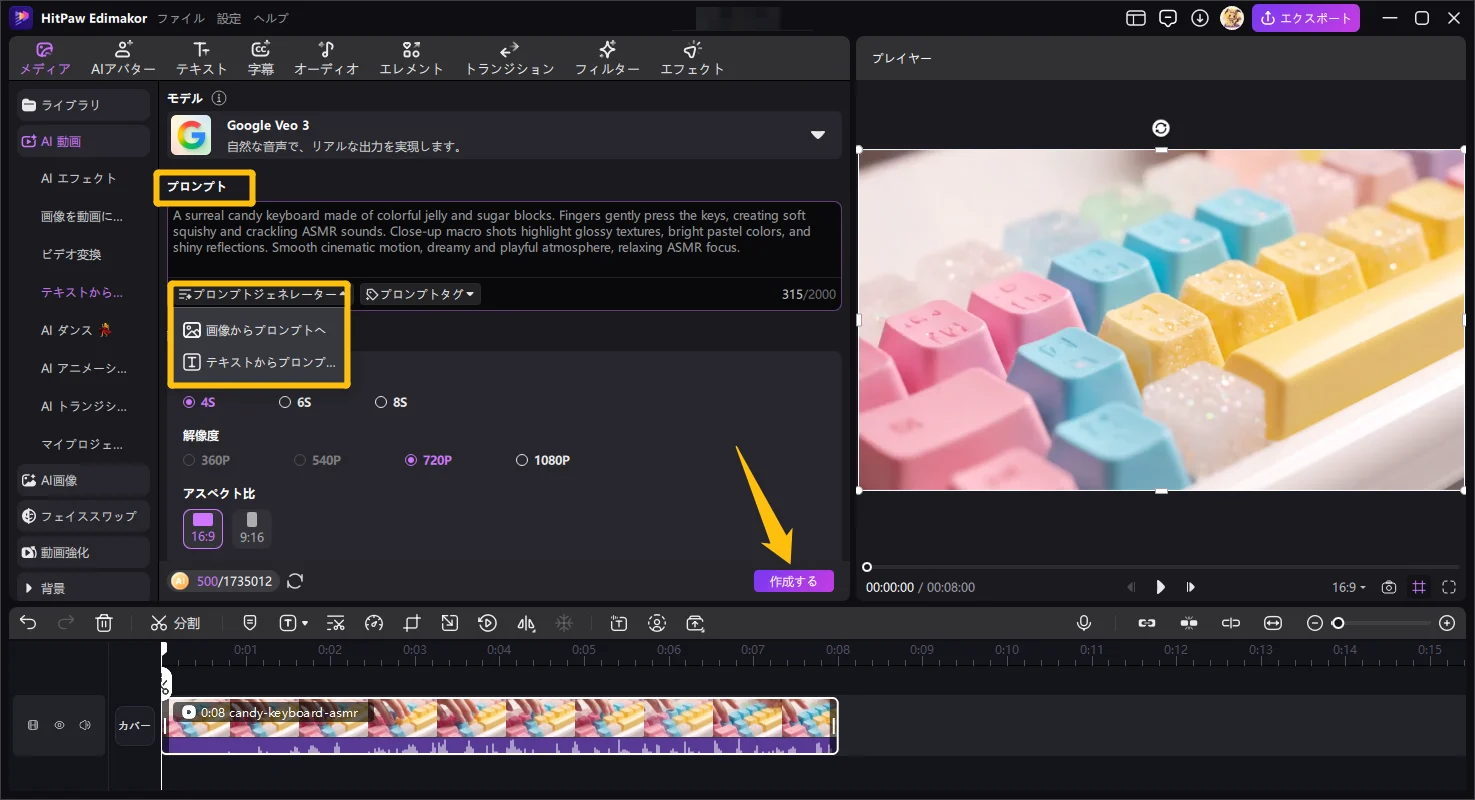Click the undo icon above the timeline
Viewport: 1475px width, 800px height.
27,622
